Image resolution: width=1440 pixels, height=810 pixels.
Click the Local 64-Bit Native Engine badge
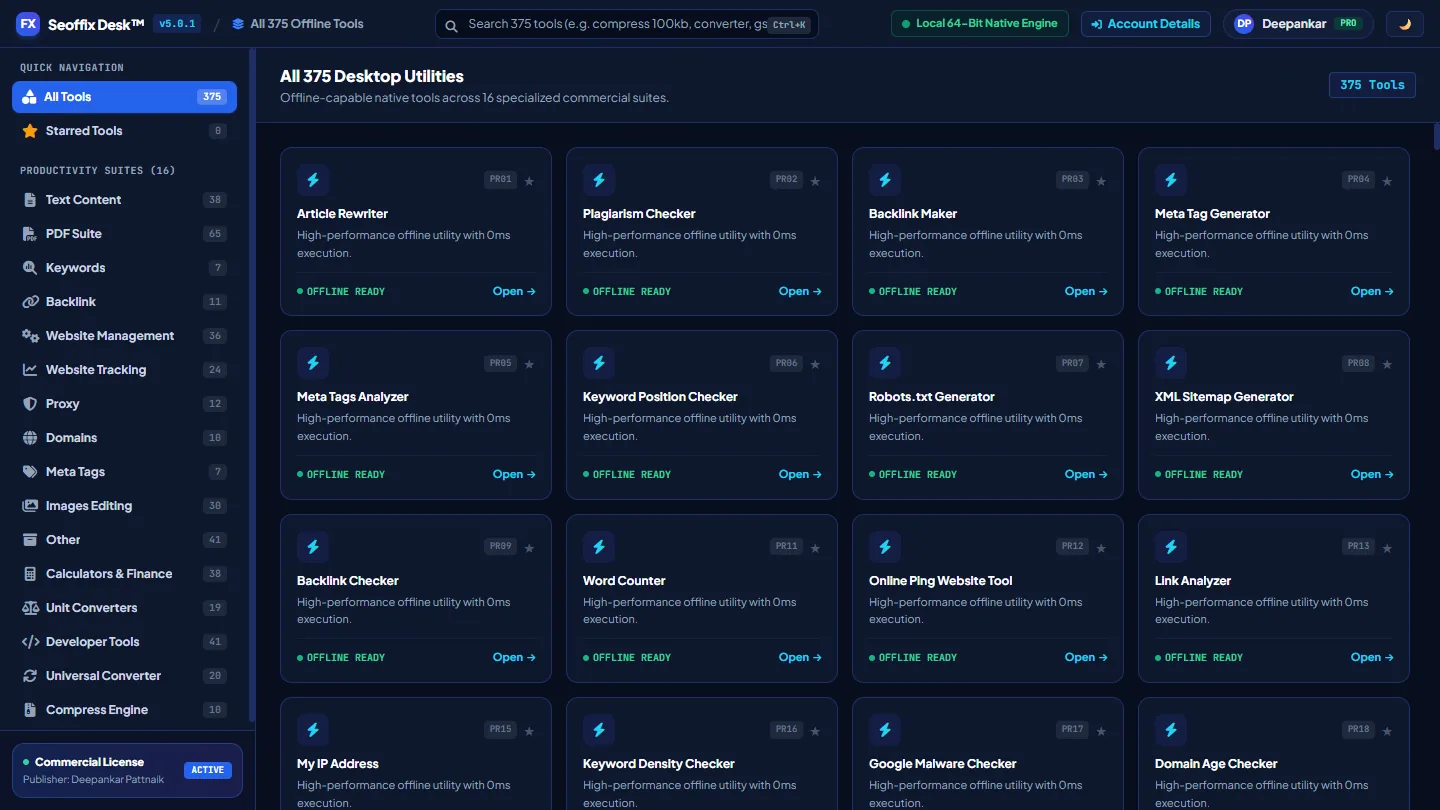(980, 24)
